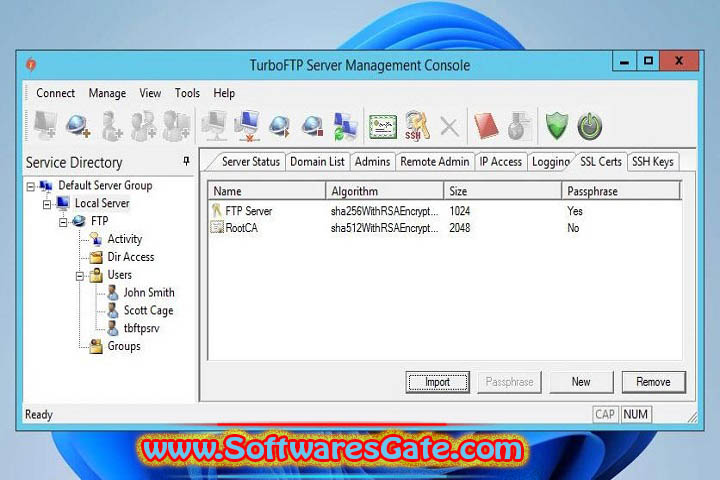The image size is (720, 480).
Task: Click the grayed Passphrase button
Action: (x=509, y=382)
